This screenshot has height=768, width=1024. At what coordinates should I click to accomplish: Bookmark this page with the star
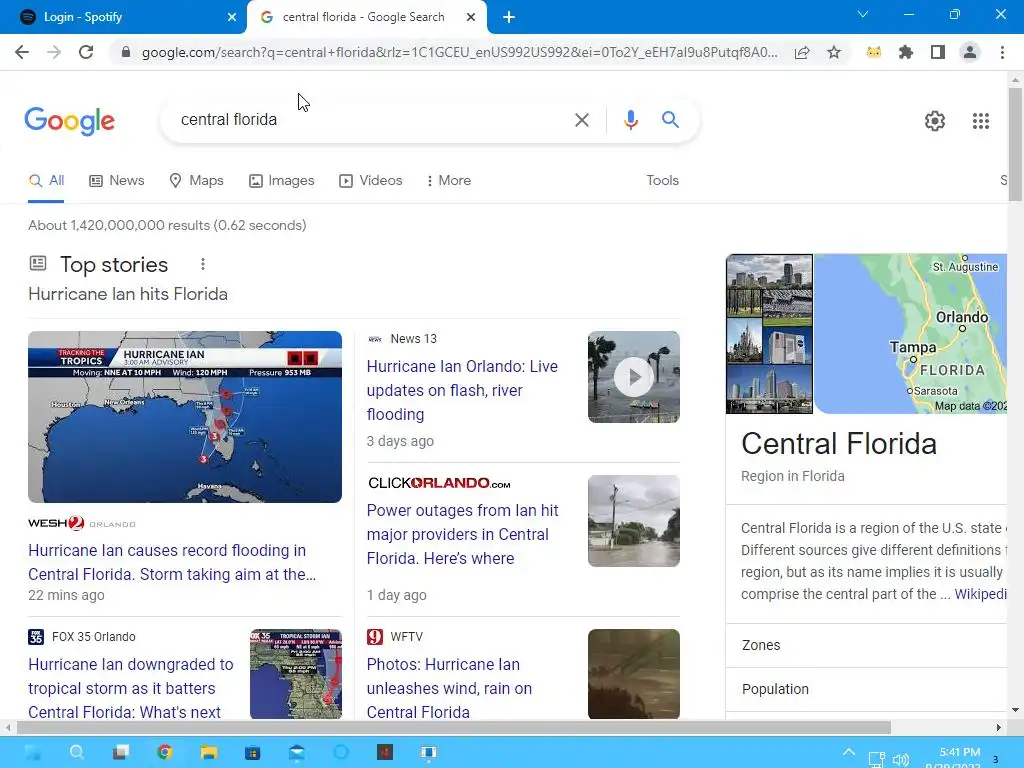tap(834, 52)
